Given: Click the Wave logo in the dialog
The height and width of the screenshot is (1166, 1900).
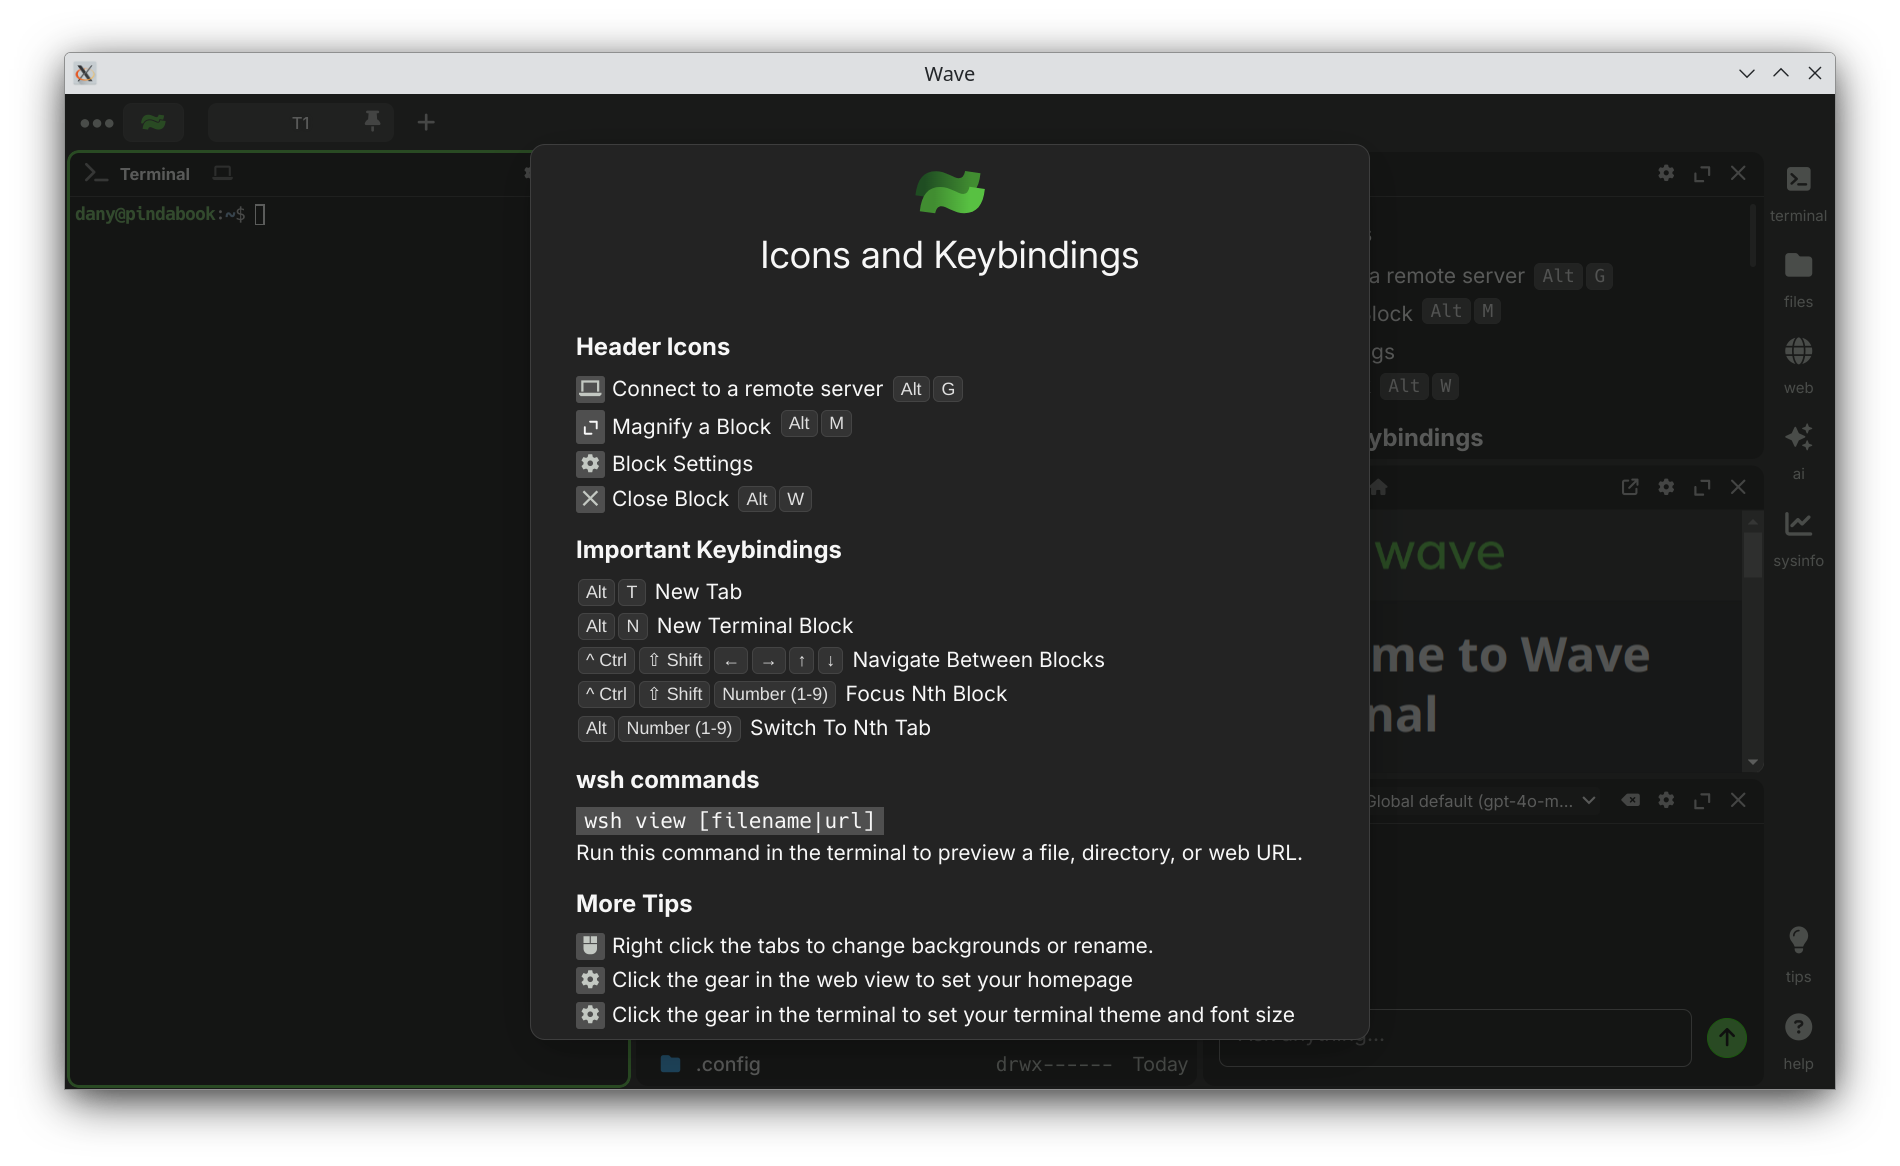Looking at the screenshot, I should click(950, 192).
